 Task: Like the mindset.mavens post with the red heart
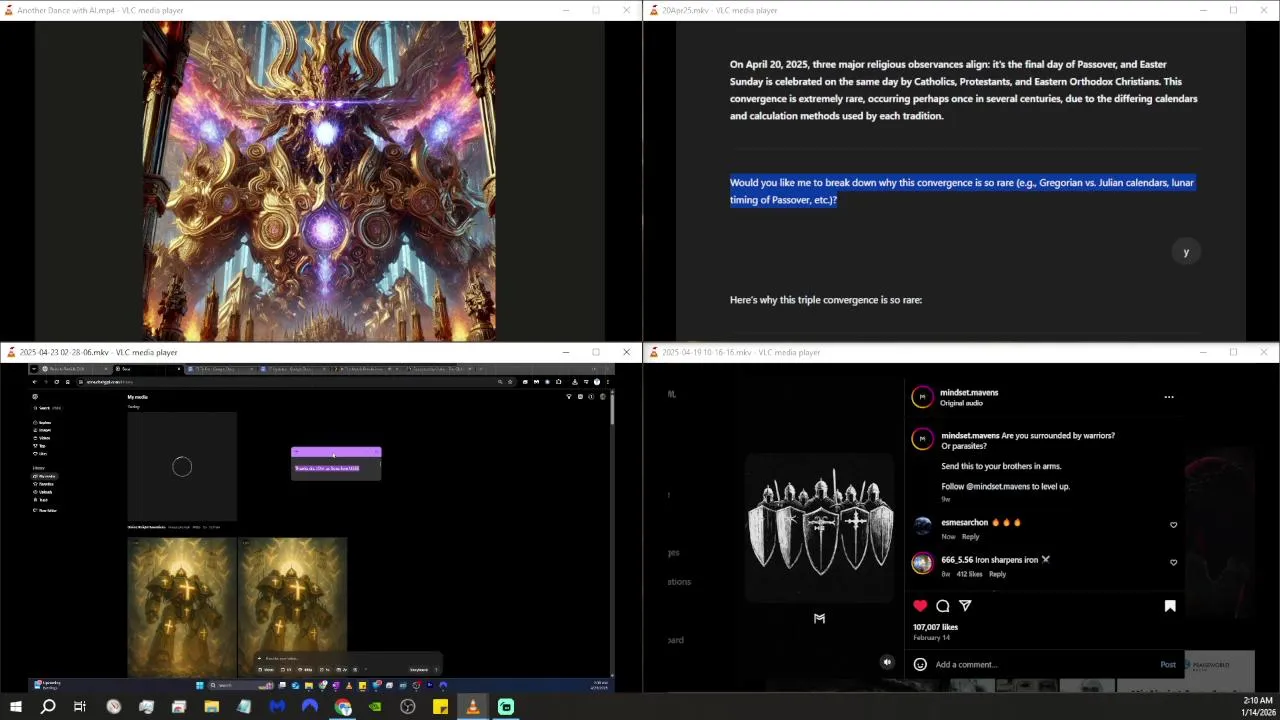(x=920, y=605)
